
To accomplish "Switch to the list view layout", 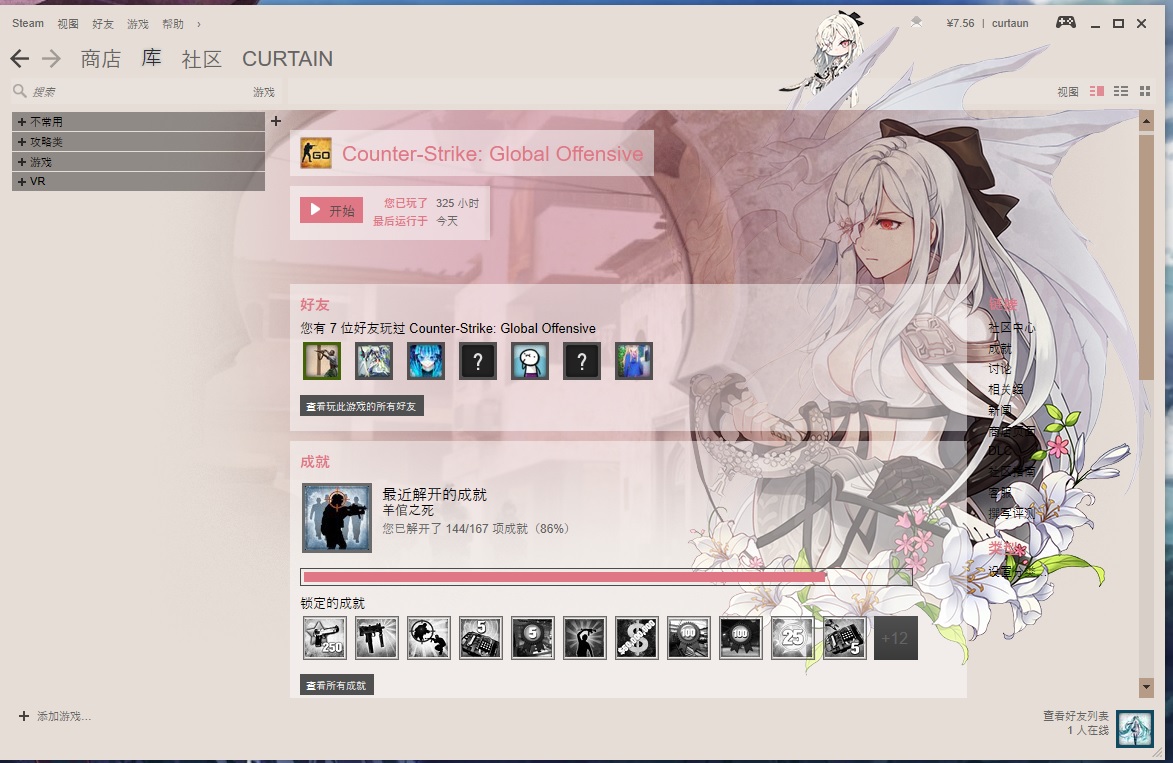I will coord(1121,91).
